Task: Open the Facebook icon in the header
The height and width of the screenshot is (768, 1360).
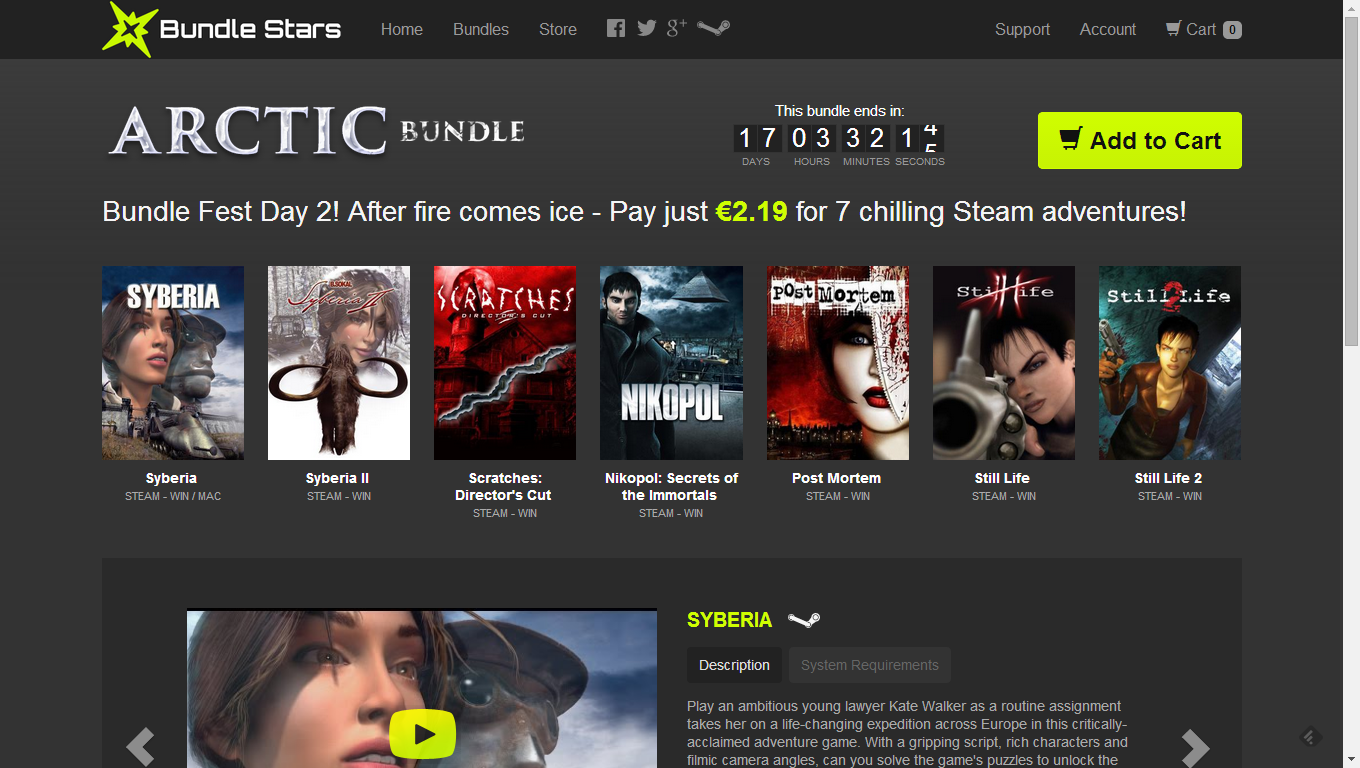Action: click(615, 28)
